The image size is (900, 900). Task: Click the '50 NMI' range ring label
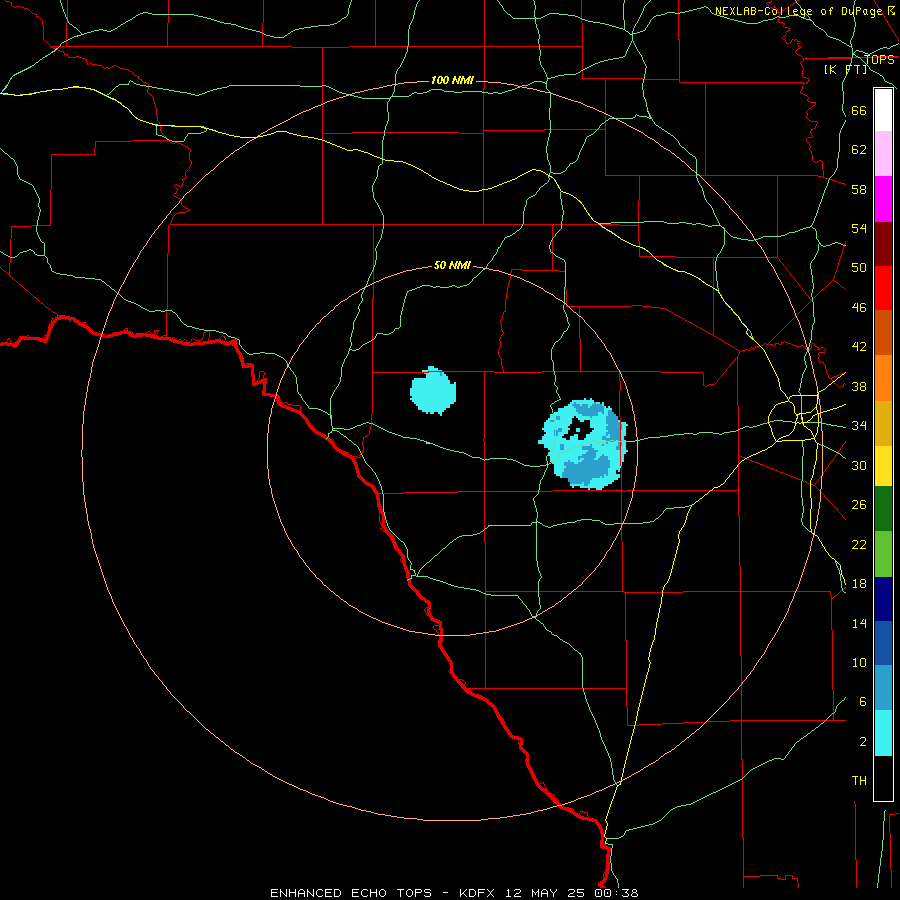click(x=452, y=265)
